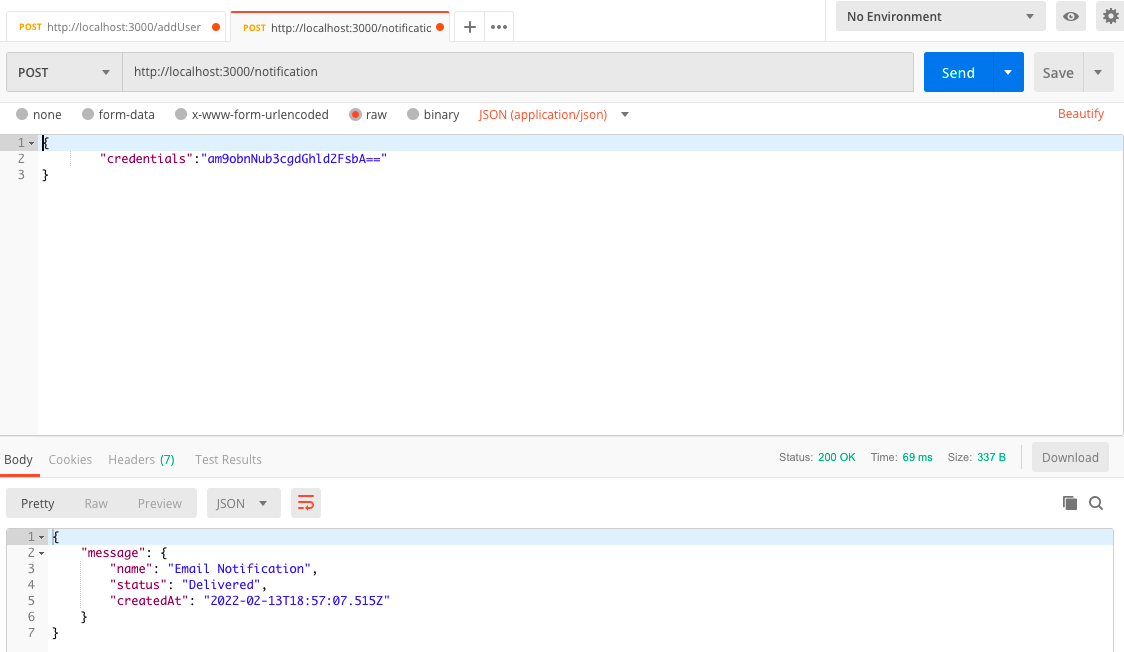This screenshot has height=652, width=1124.
Task: Click the 69 ms response time
Action: click(917, 457)
